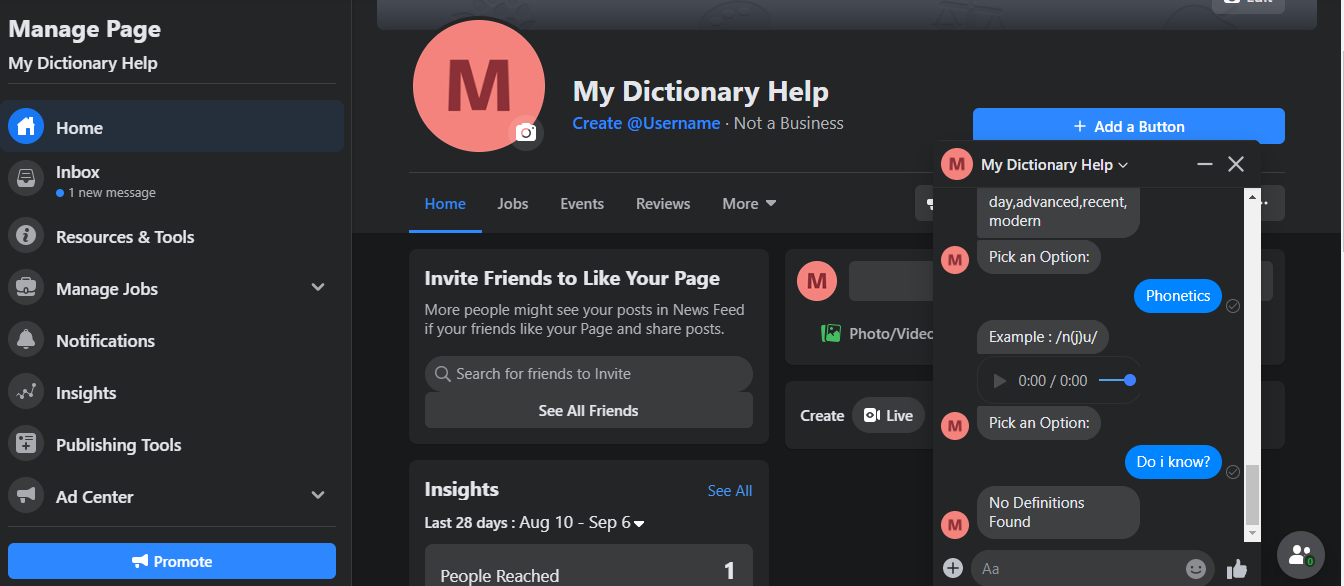Click the 'Do i know?' message bubble

[1173, 461]
